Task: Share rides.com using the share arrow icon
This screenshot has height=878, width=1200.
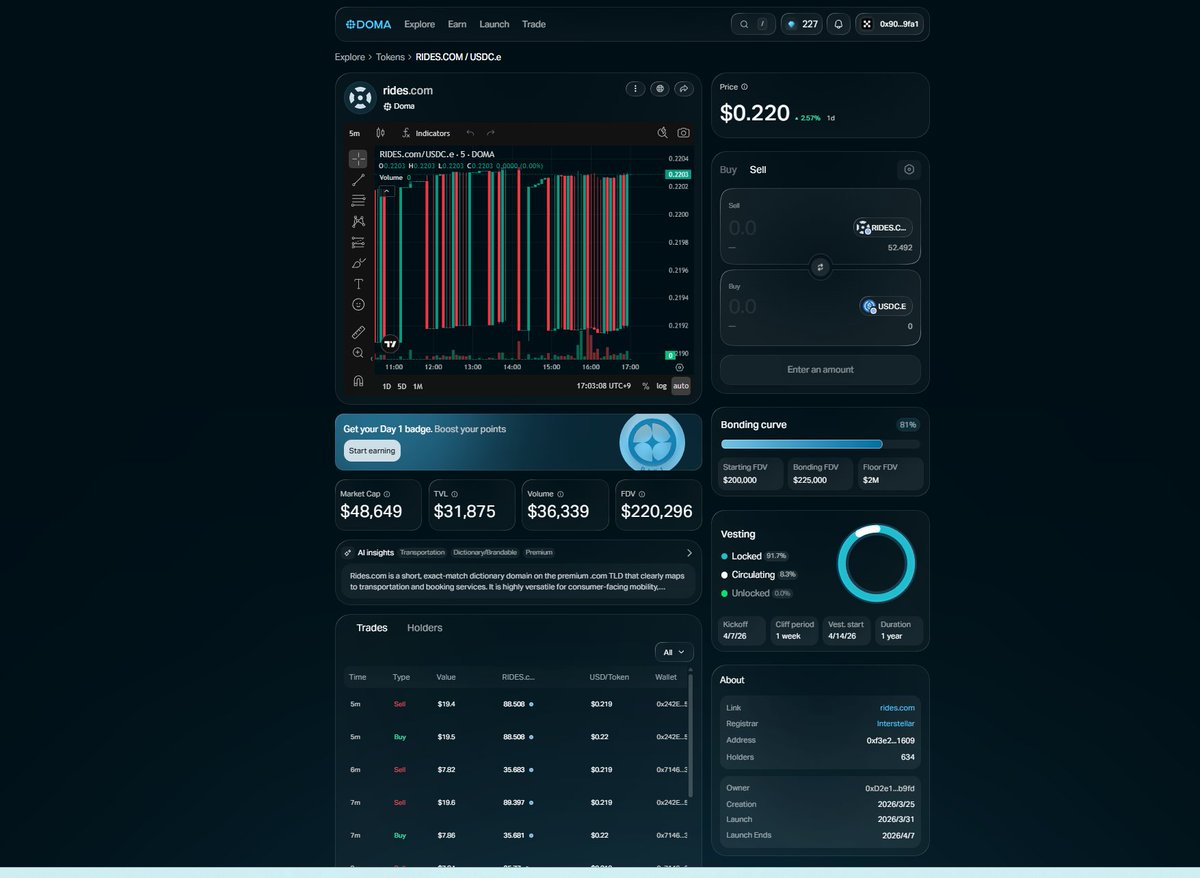Action: [x=684, y=89]
